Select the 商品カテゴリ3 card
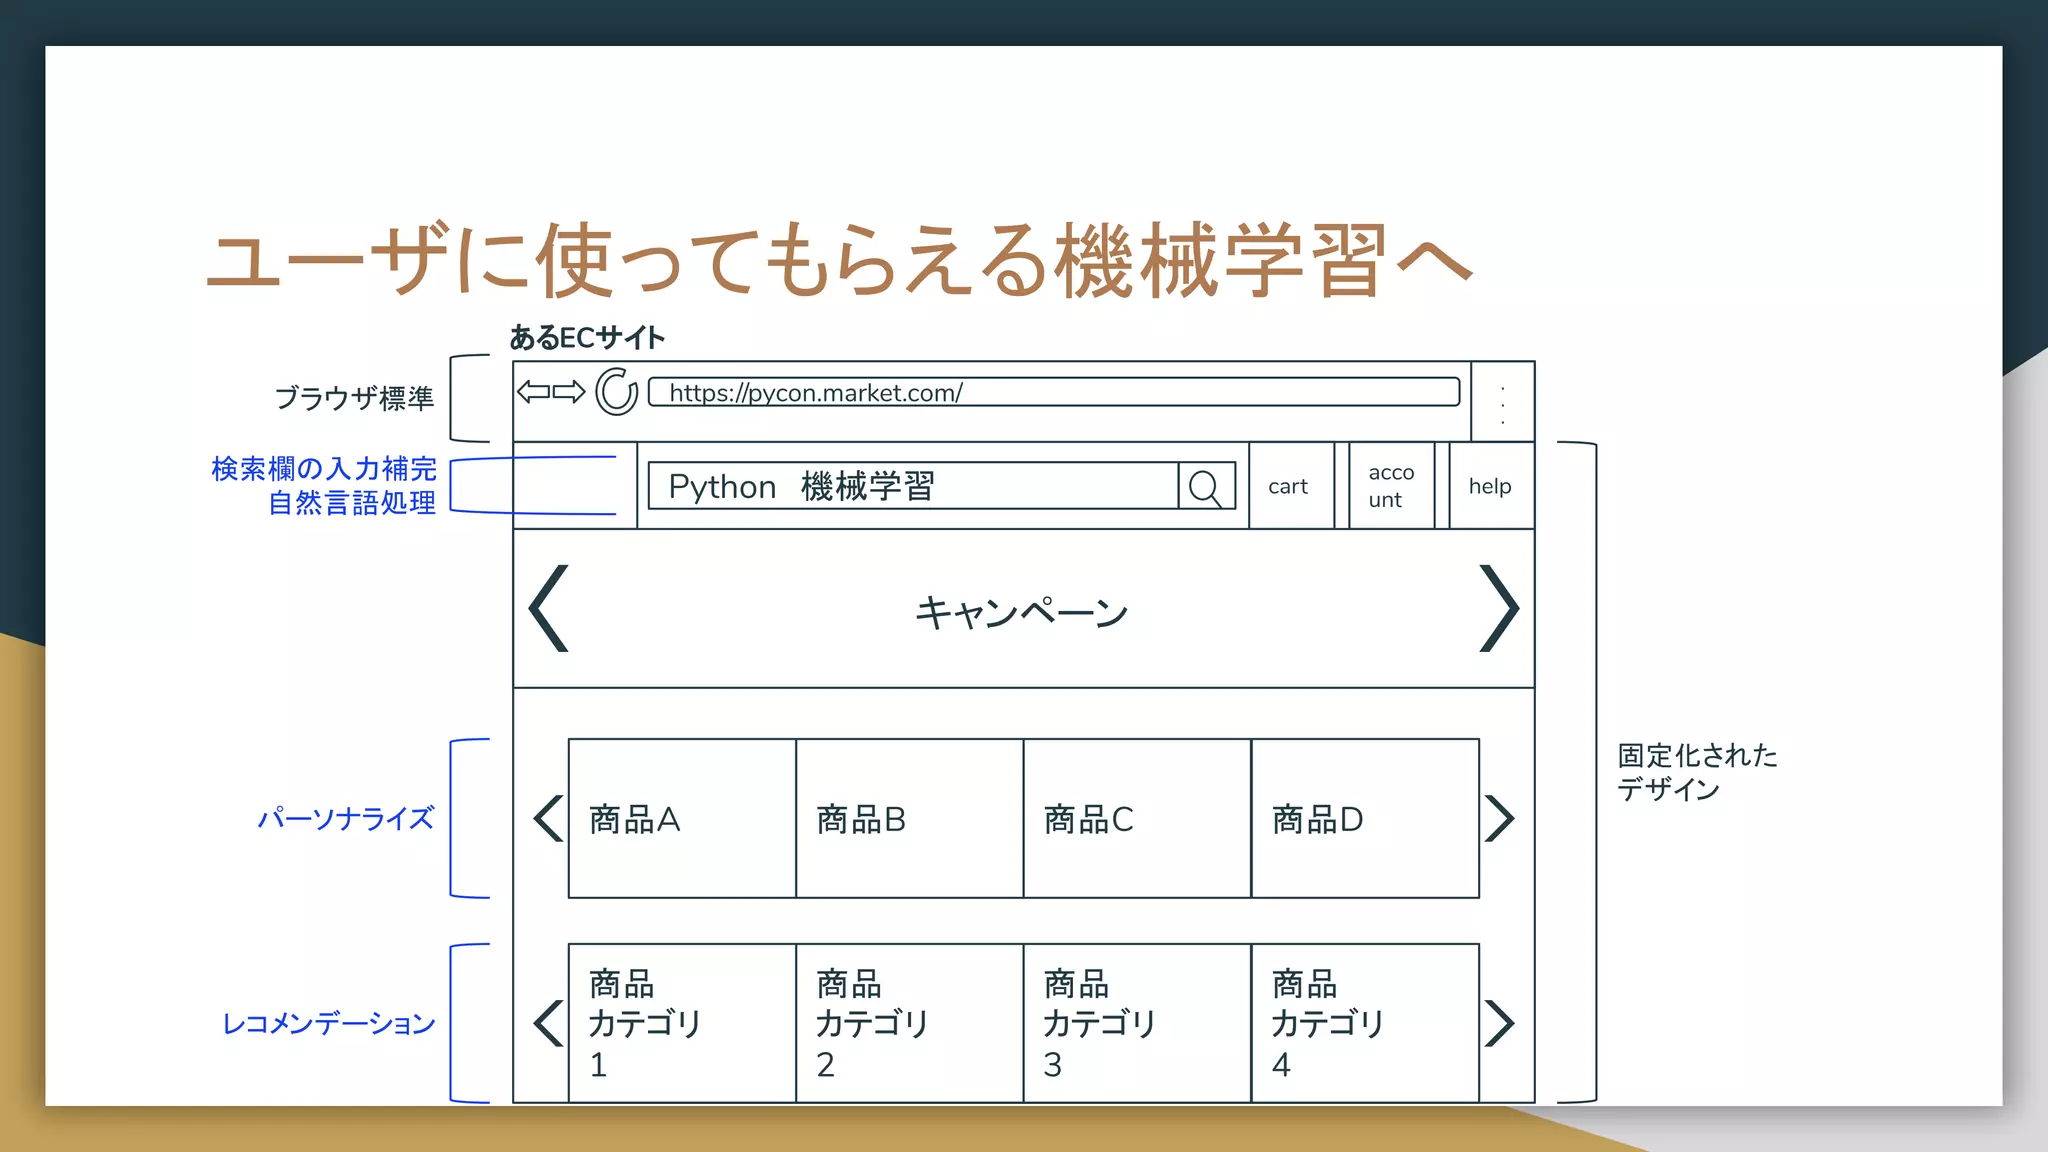This screenshot has height=1152, width=2048. (x=1137, y=1023)
